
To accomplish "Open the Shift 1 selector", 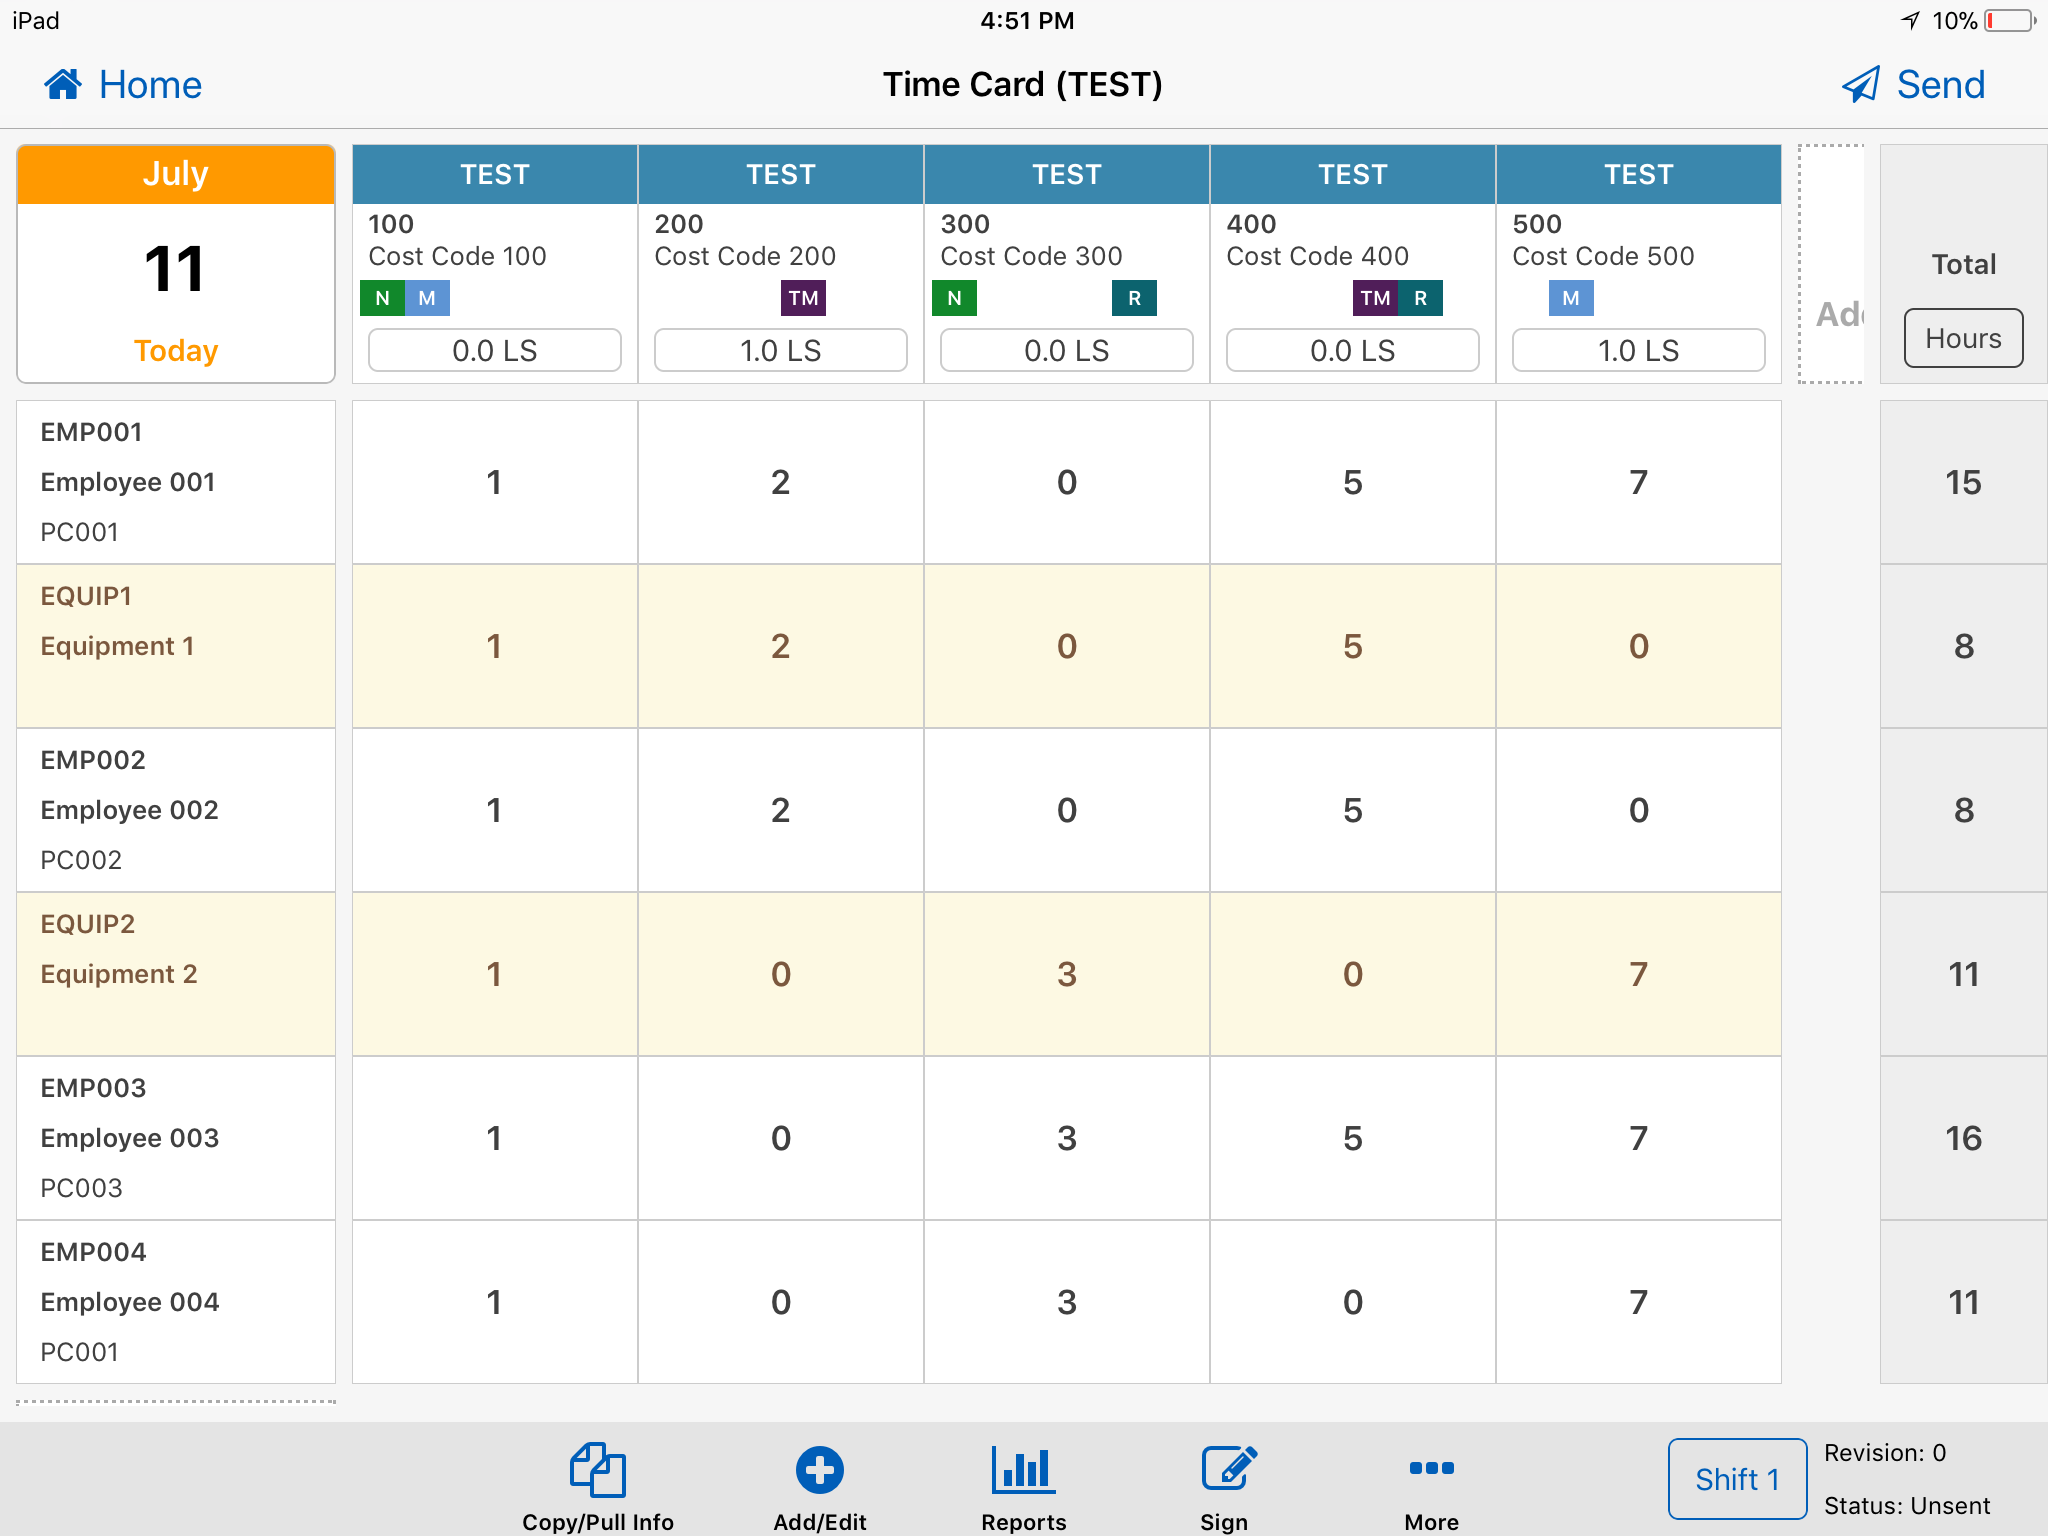I will pos(1737,1479).
